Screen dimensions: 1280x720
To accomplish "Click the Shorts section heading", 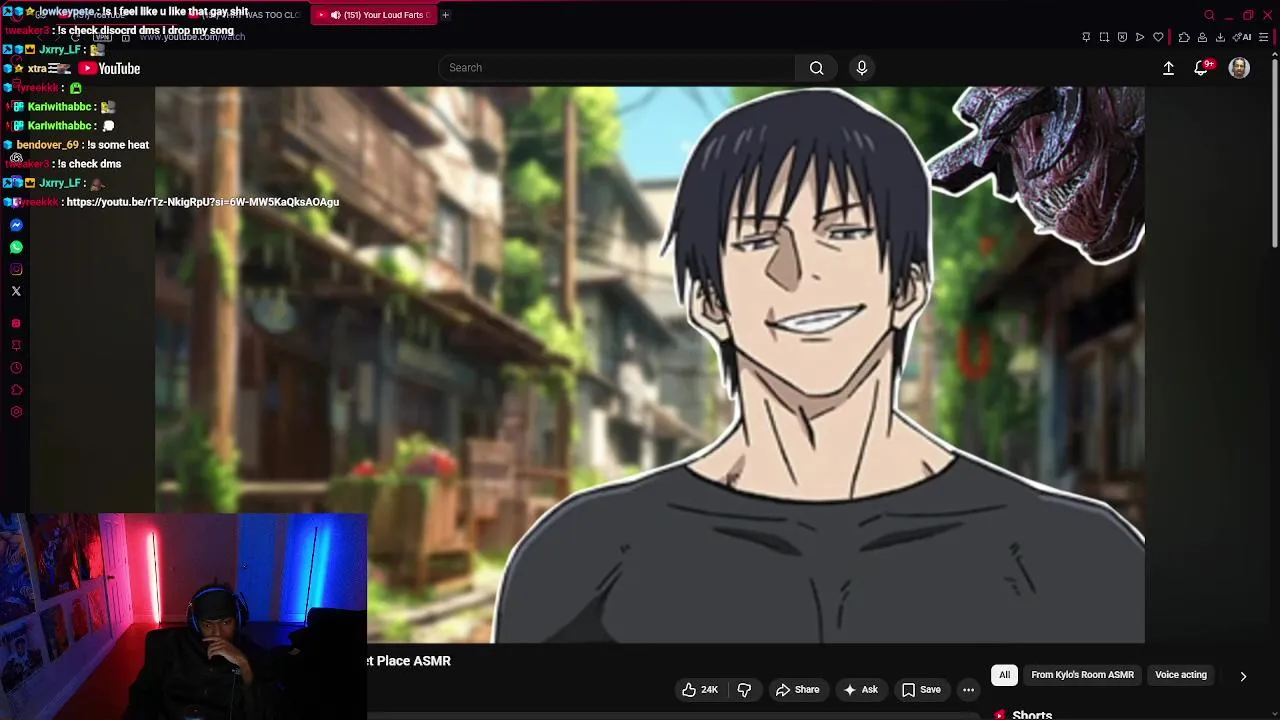I will pos(1032,714).
